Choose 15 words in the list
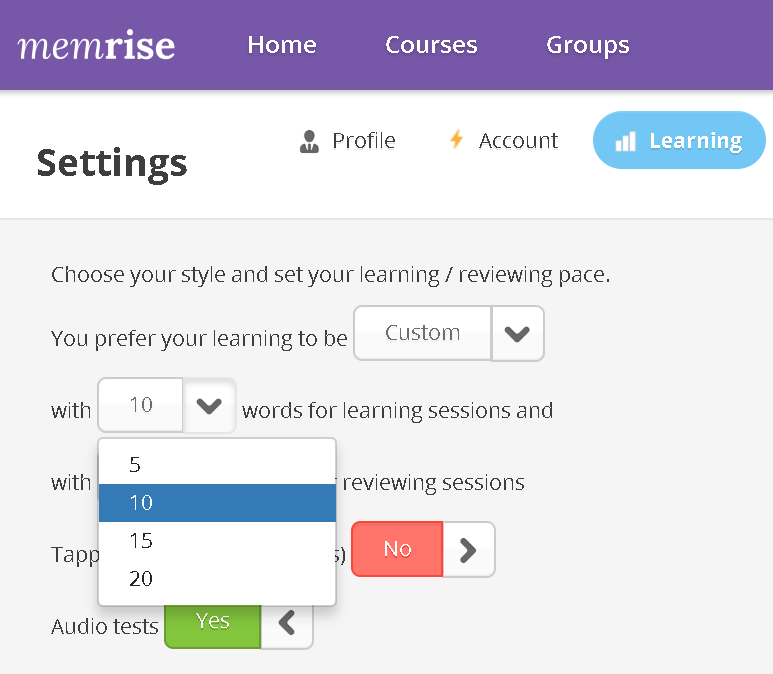 [217, 540]
